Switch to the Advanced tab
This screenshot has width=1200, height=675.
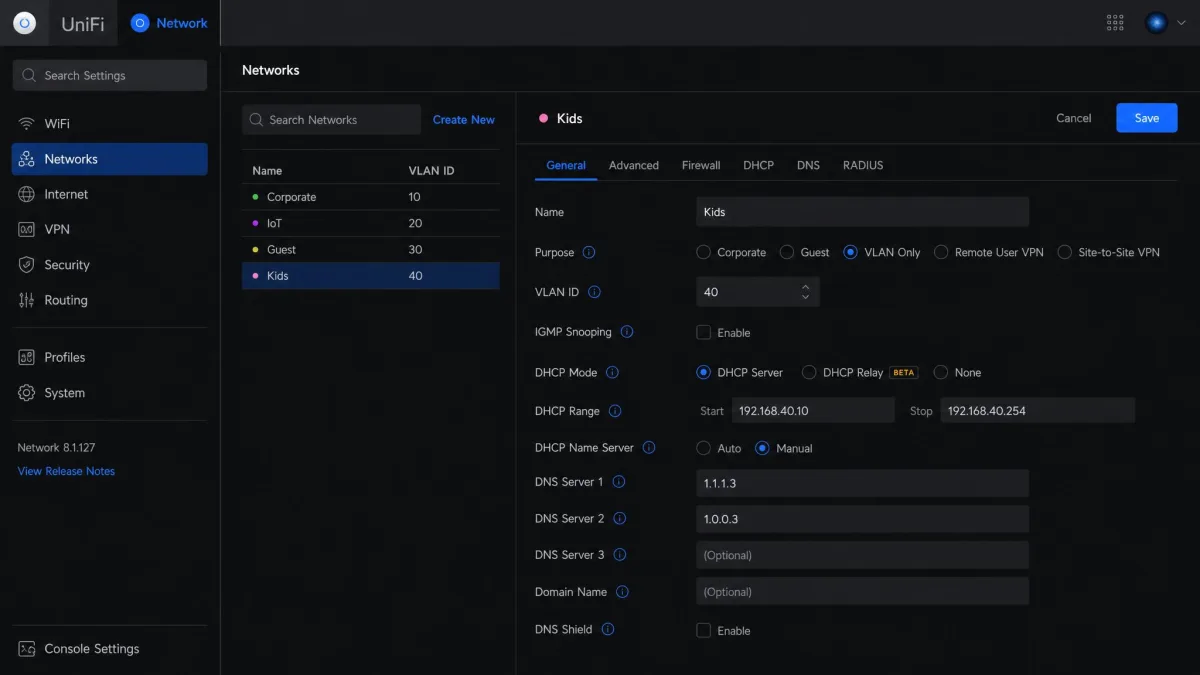click(634, 165)
